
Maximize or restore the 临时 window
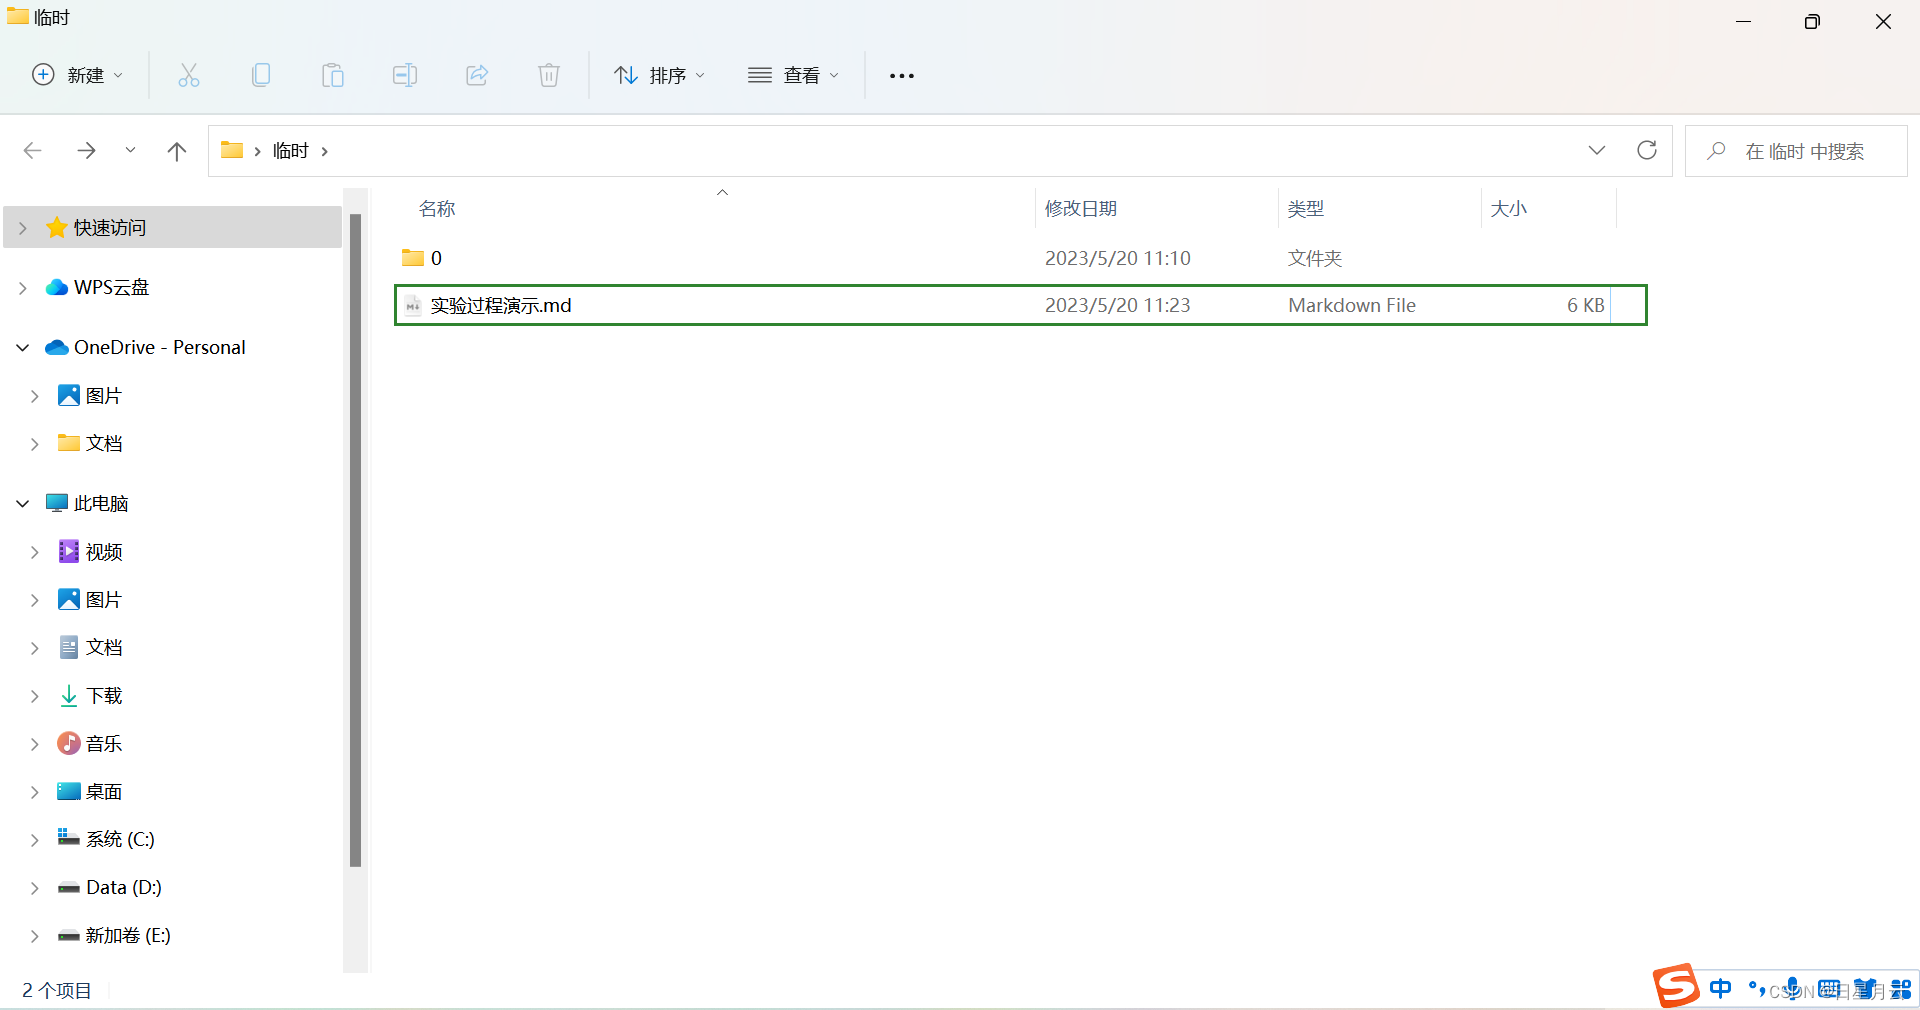(1812, 22)
